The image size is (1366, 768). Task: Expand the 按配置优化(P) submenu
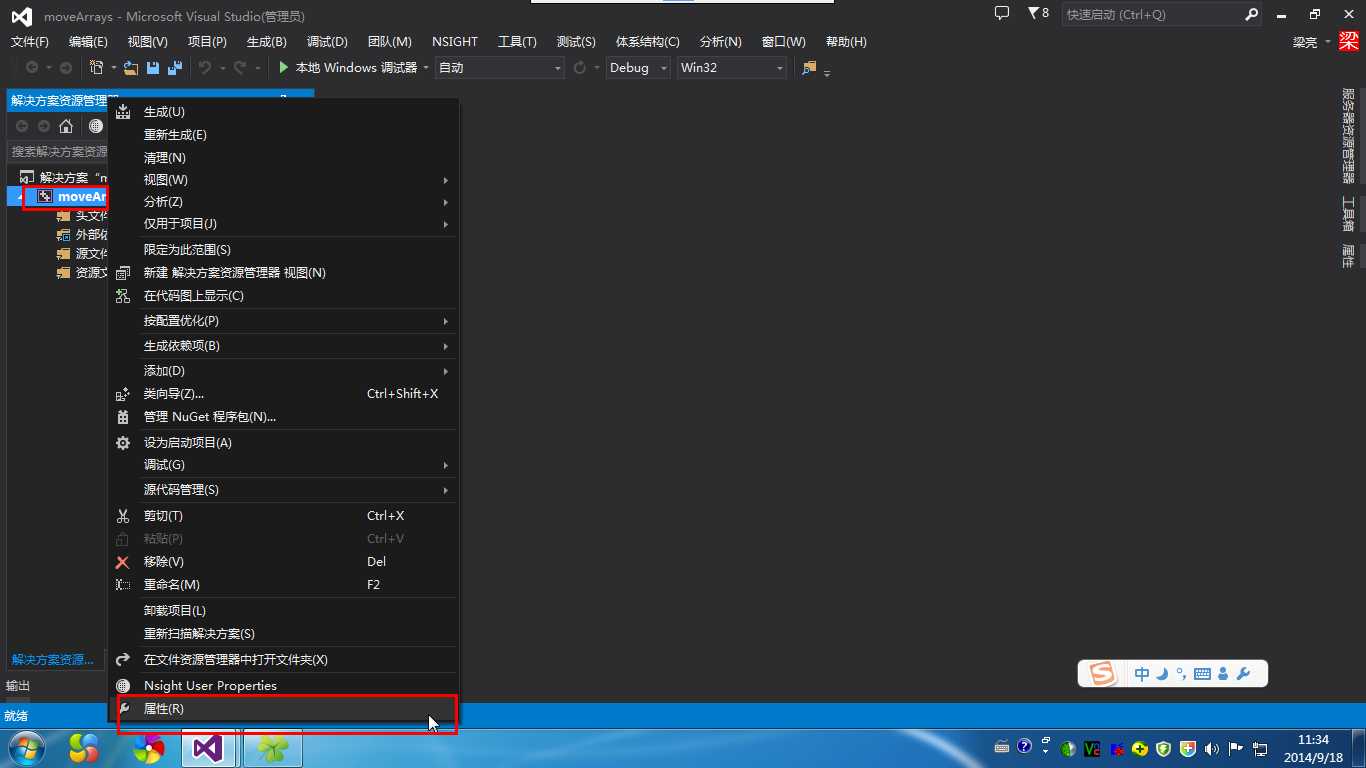(284, 321)
